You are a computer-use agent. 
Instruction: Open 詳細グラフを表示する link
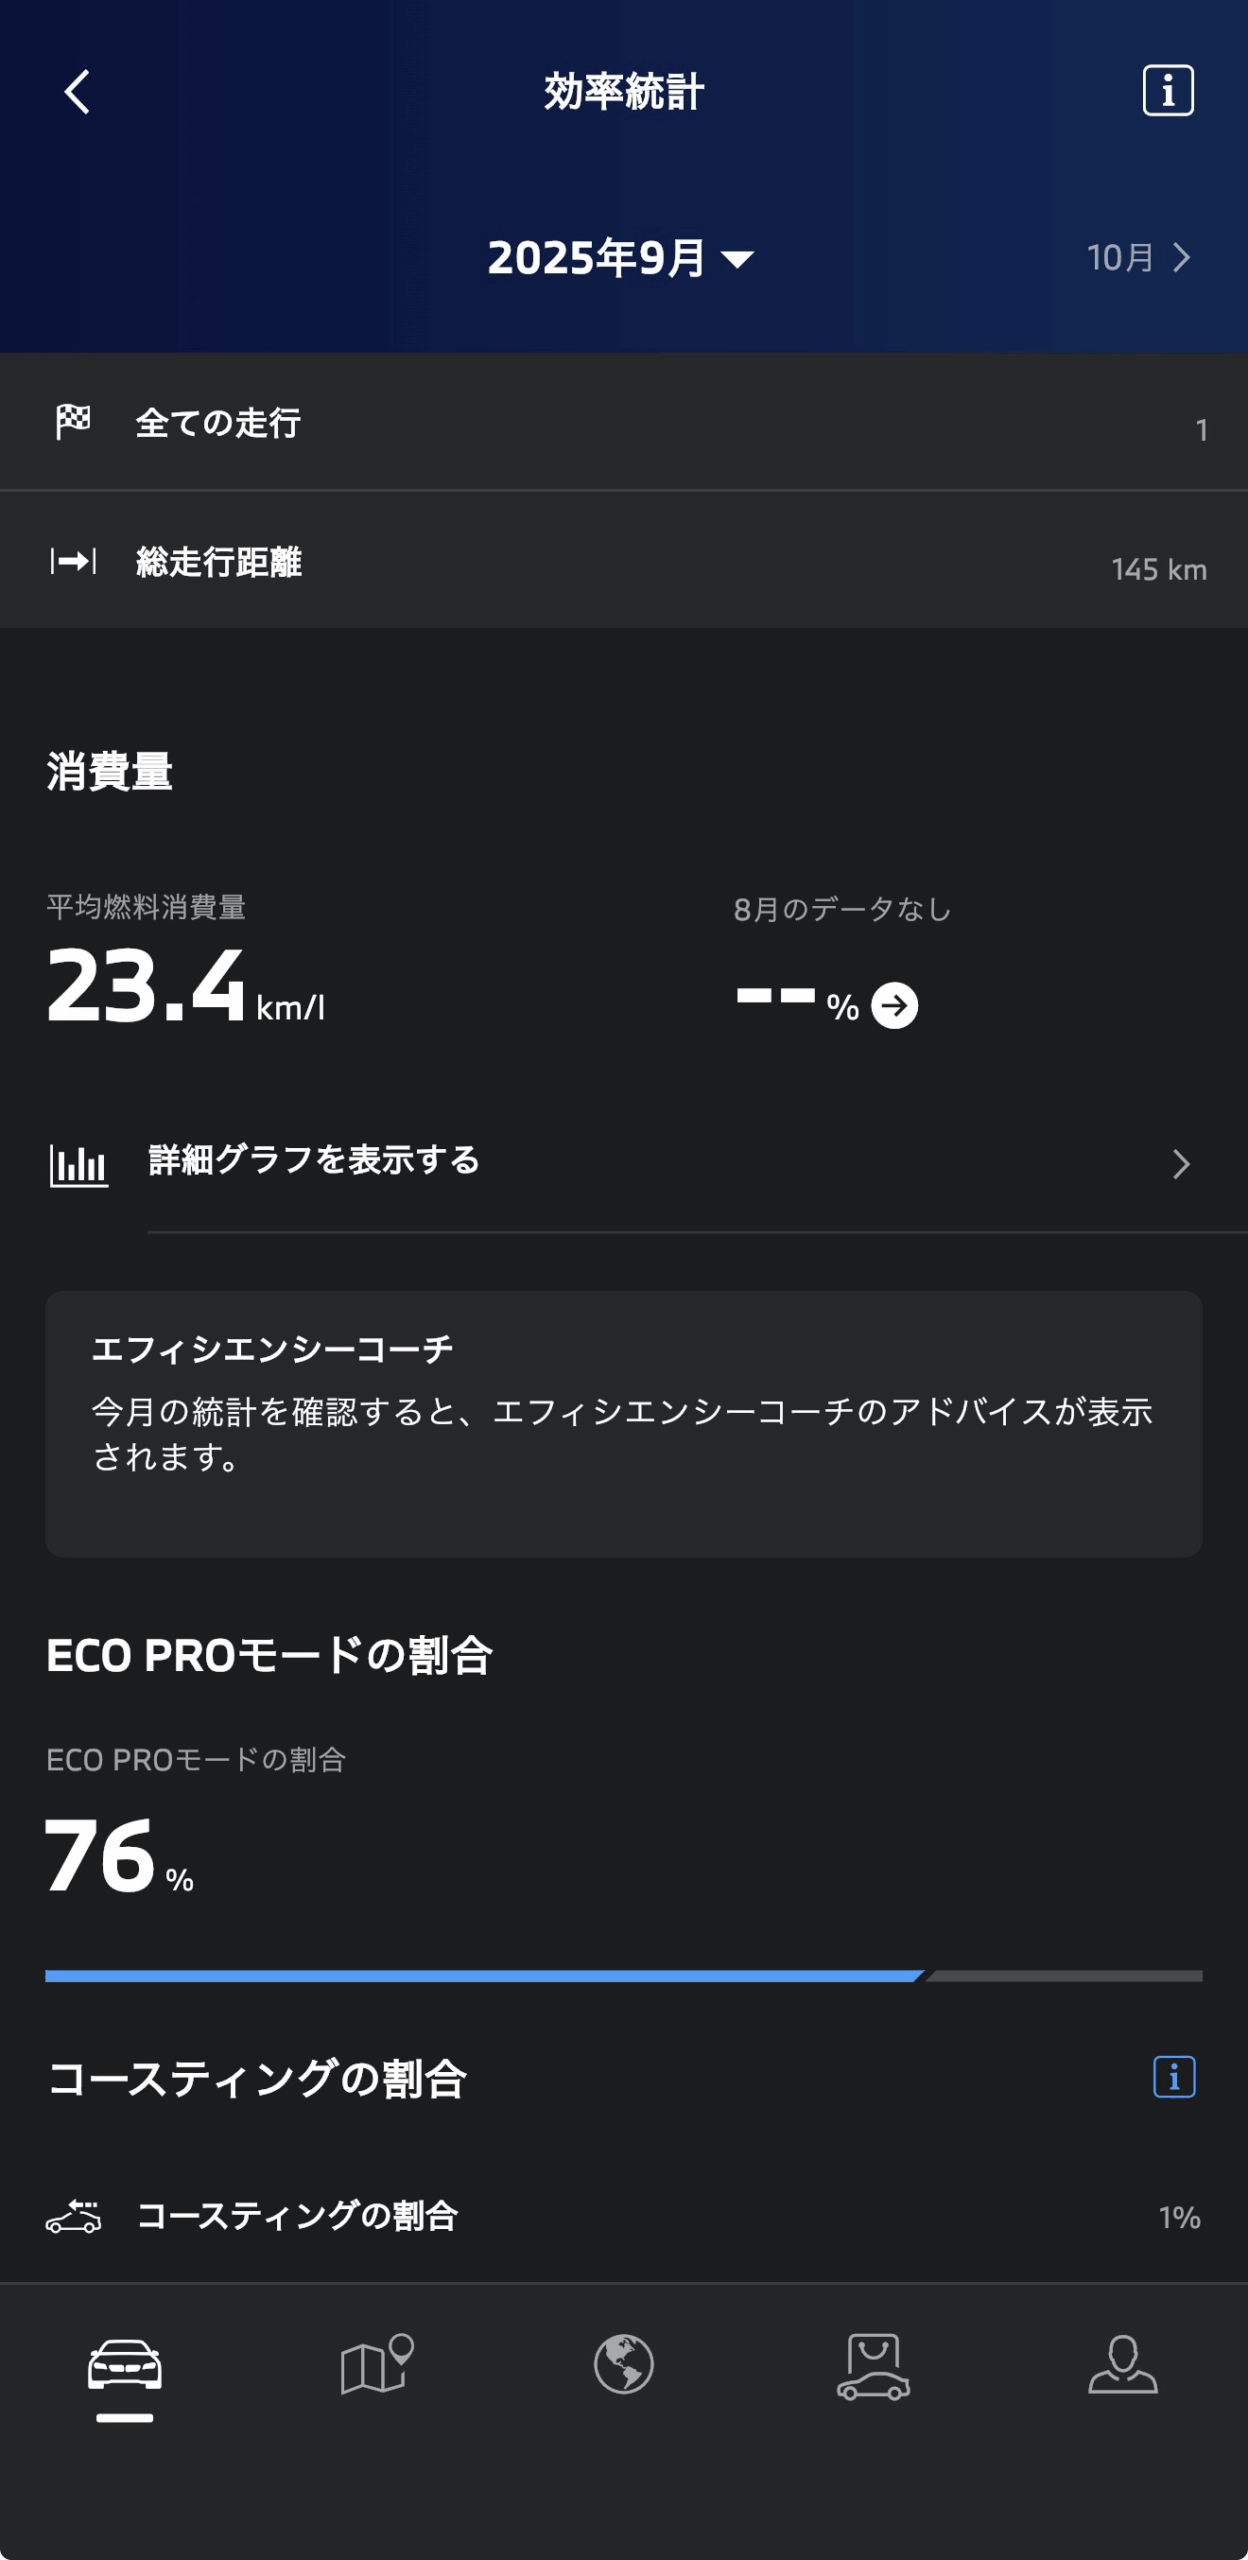pyautogui.click(x=314, y=1160)
